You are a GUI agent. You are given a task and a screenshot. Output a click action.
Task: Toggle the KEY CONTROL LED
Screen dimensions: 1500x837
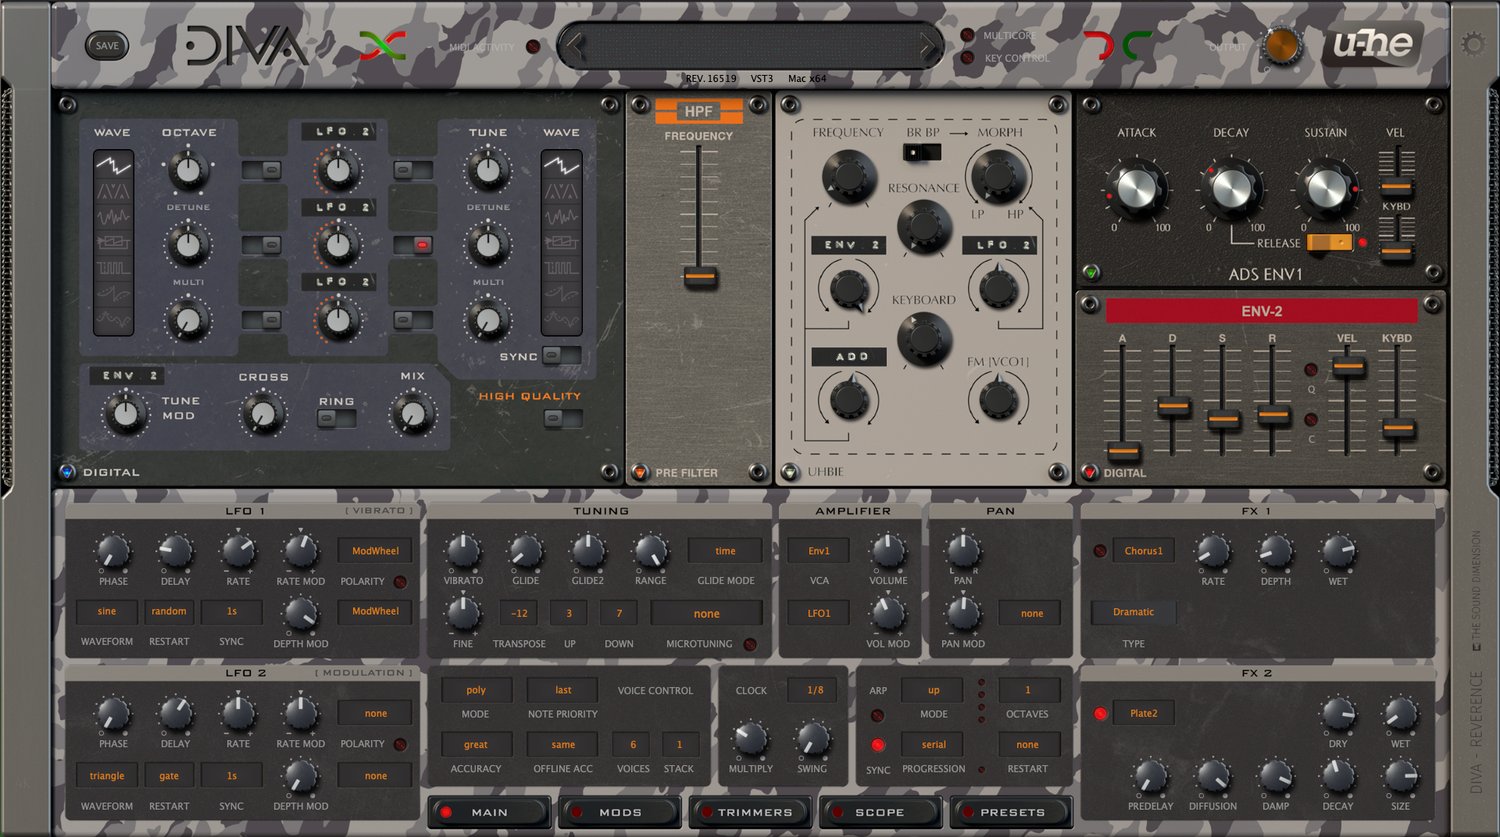pyautogui.click(x=967, y=58)
